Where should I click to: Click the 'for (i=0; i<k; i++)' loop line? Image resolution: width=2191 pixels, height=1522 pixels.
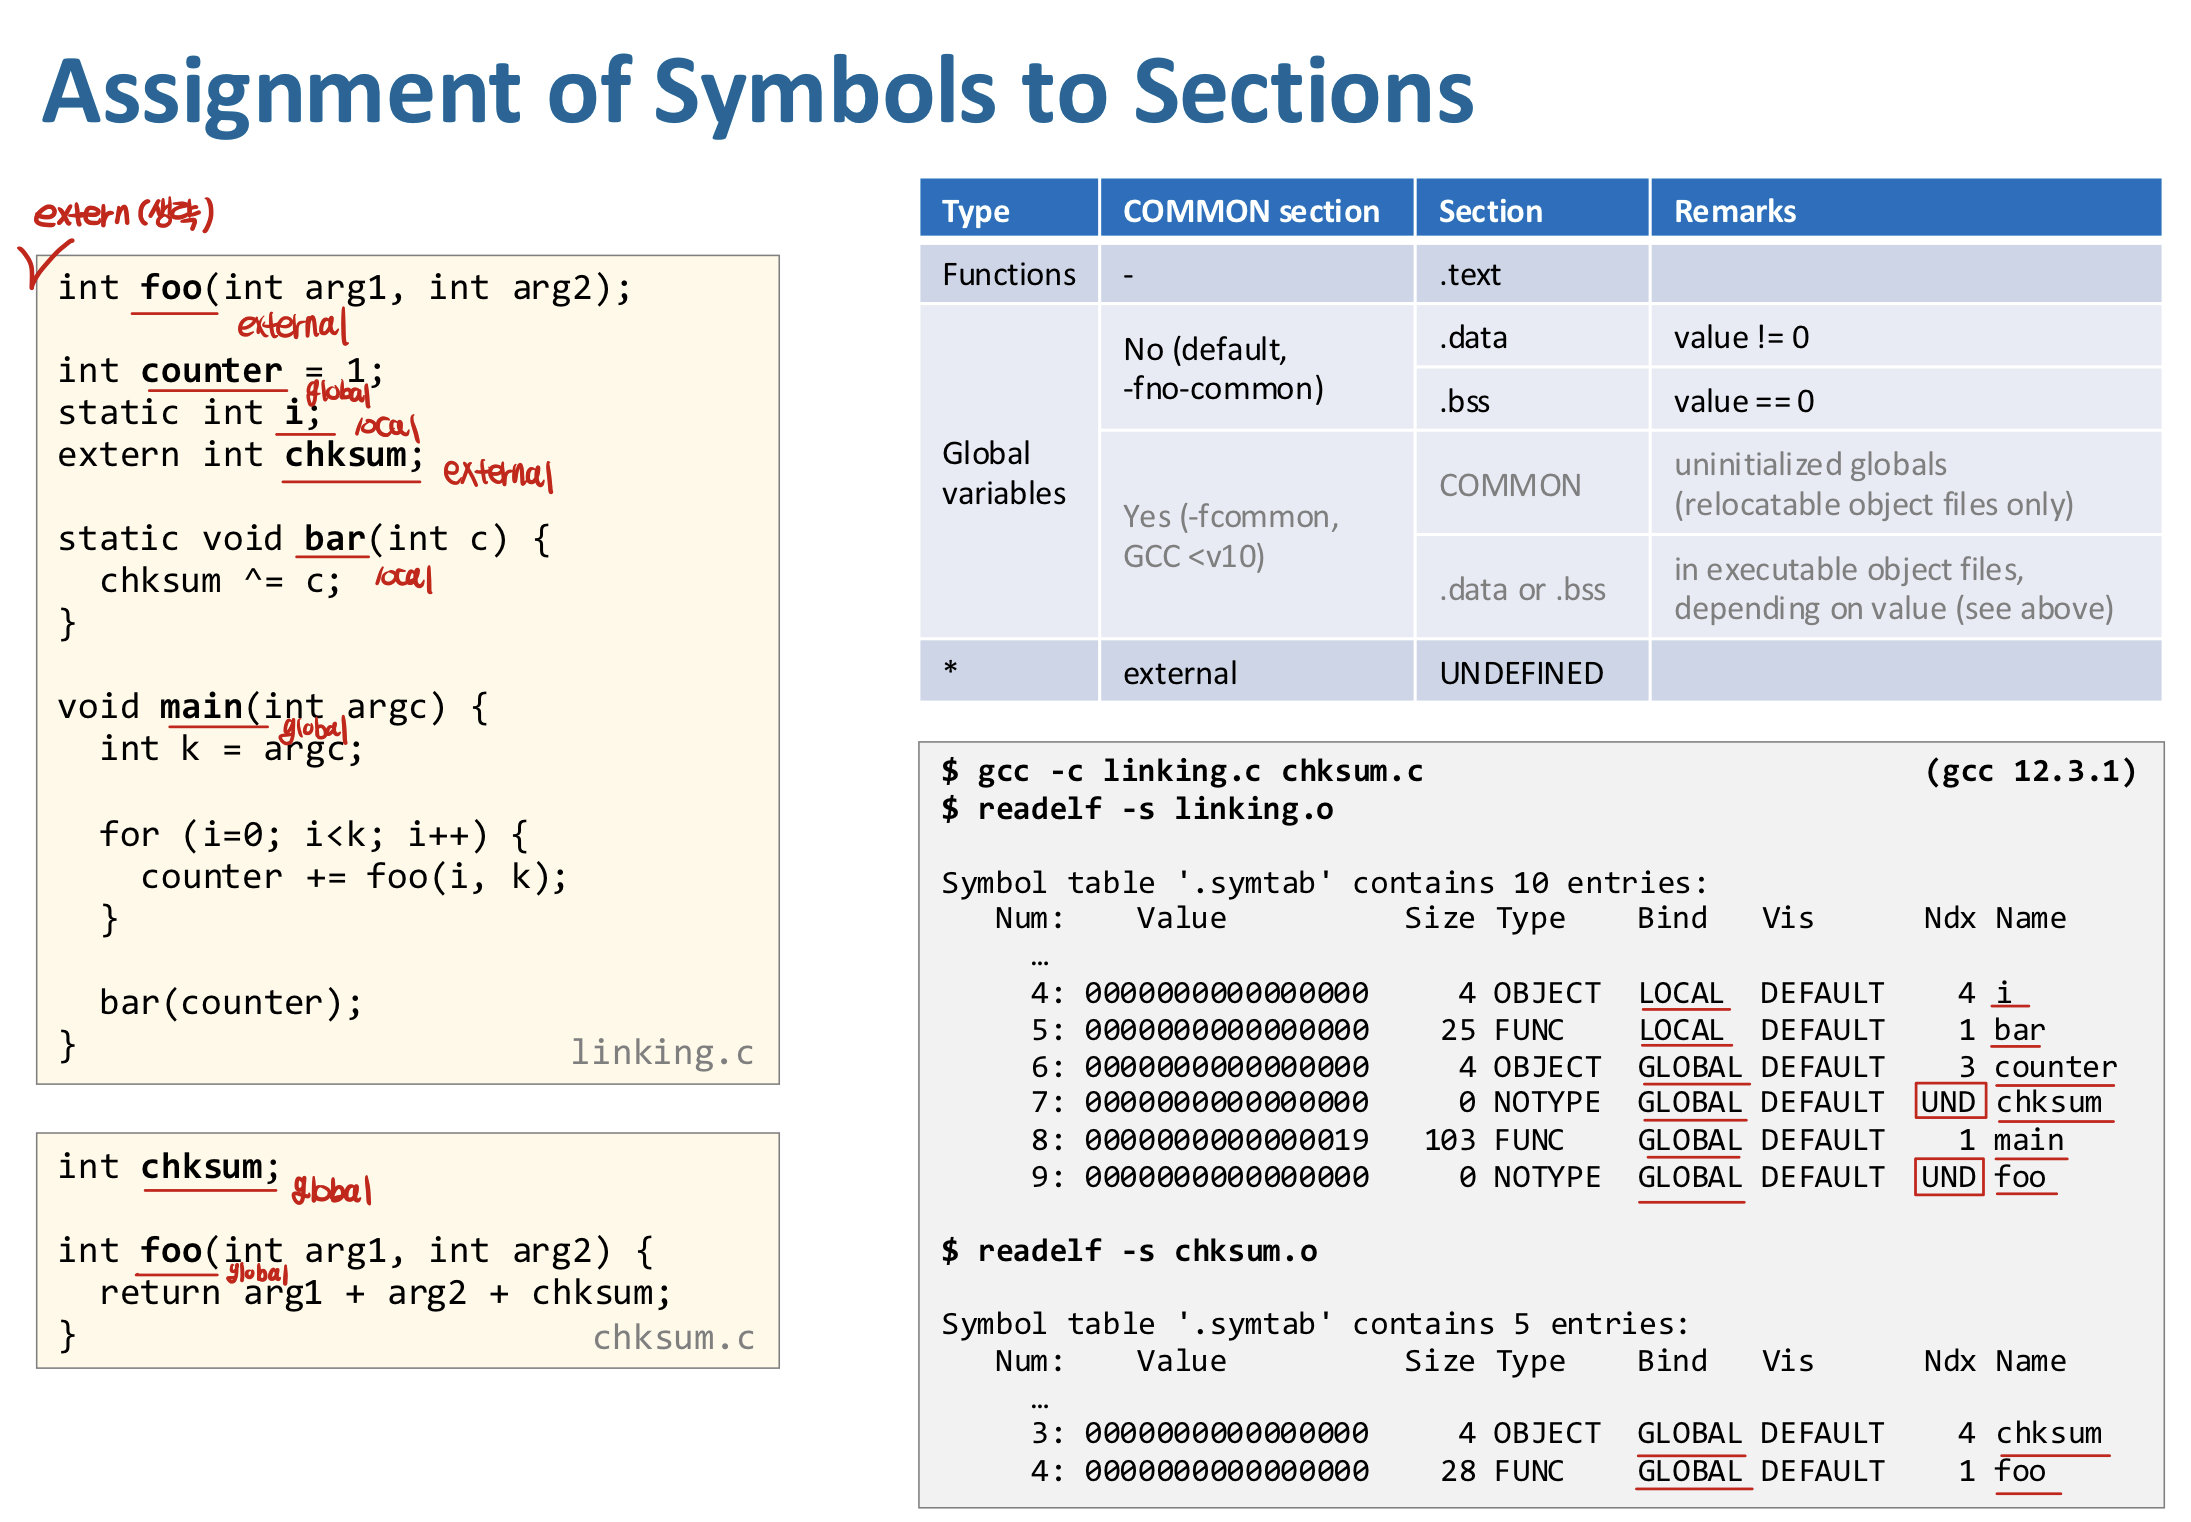[314, 834]
